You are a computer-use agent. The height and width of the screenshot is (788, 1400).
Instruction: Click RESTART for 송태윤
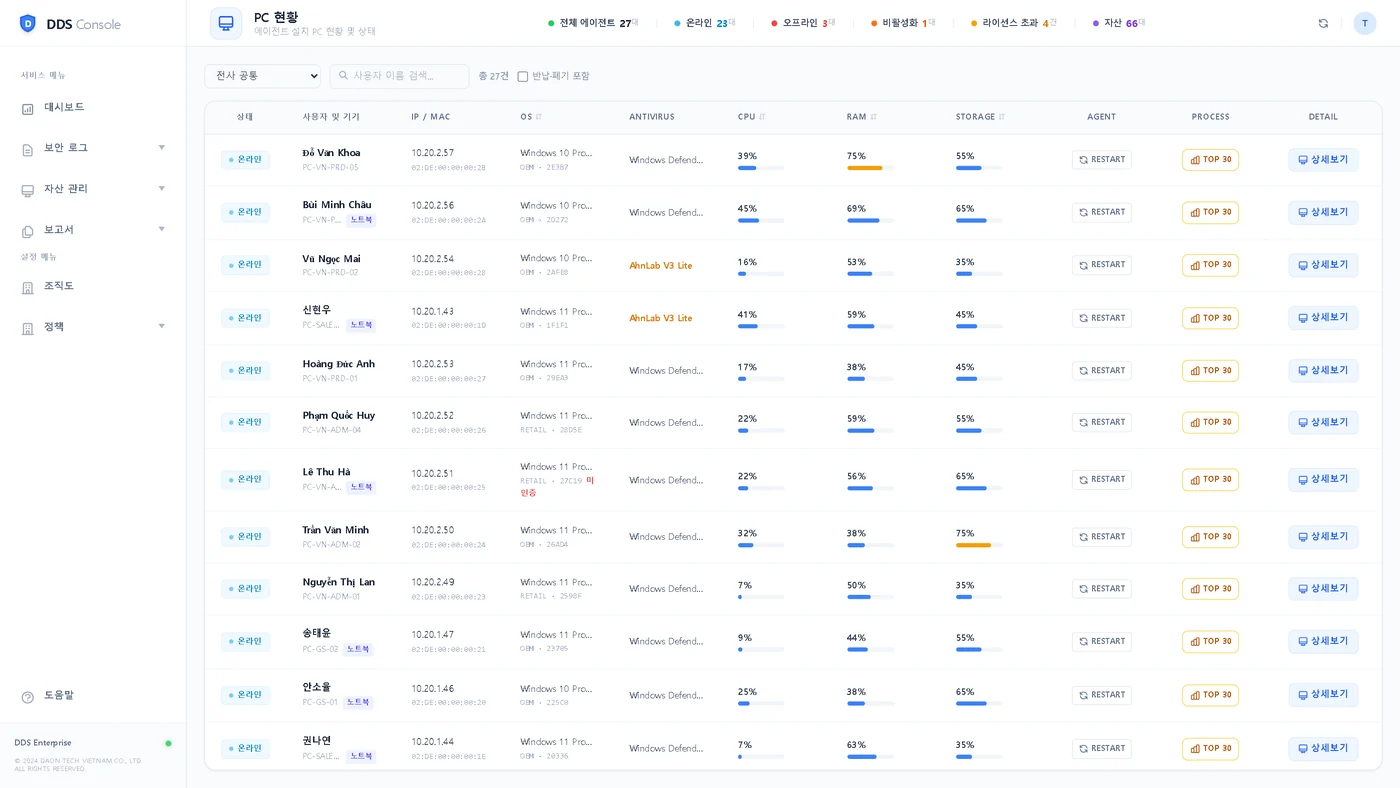(x=1102, y=642)
